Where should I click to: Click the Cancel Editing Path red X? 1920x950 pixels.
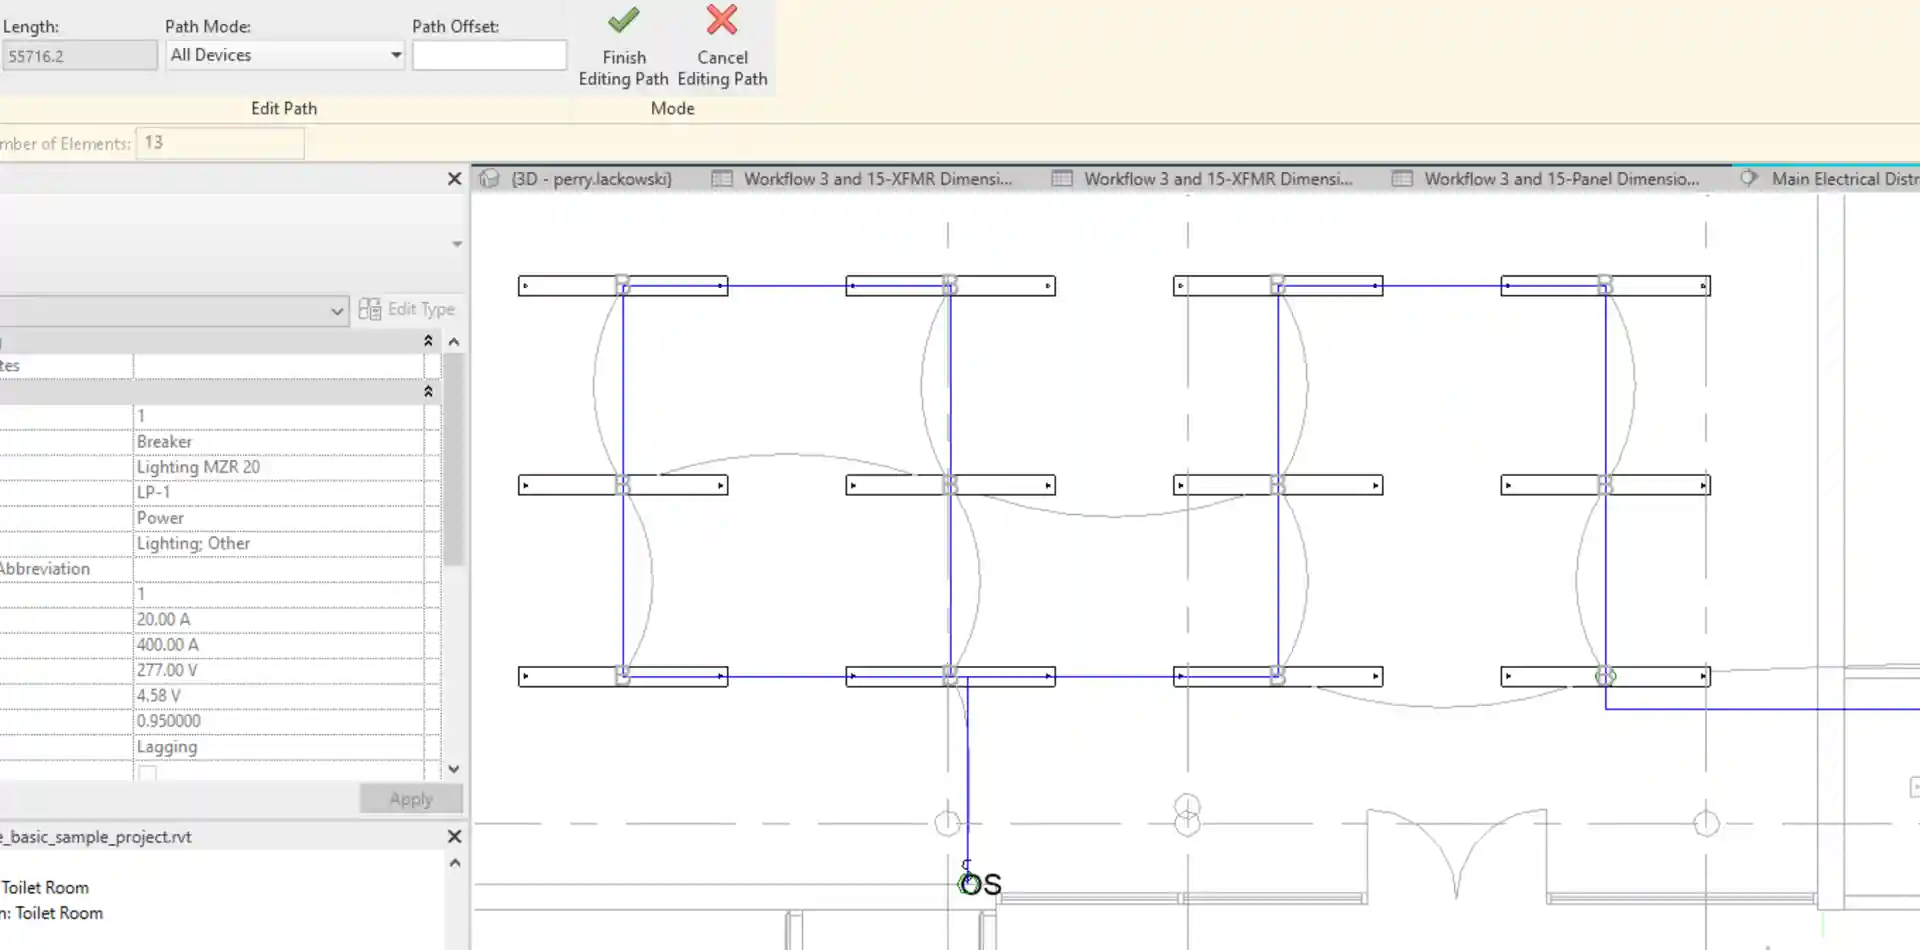tap(722, 20)
